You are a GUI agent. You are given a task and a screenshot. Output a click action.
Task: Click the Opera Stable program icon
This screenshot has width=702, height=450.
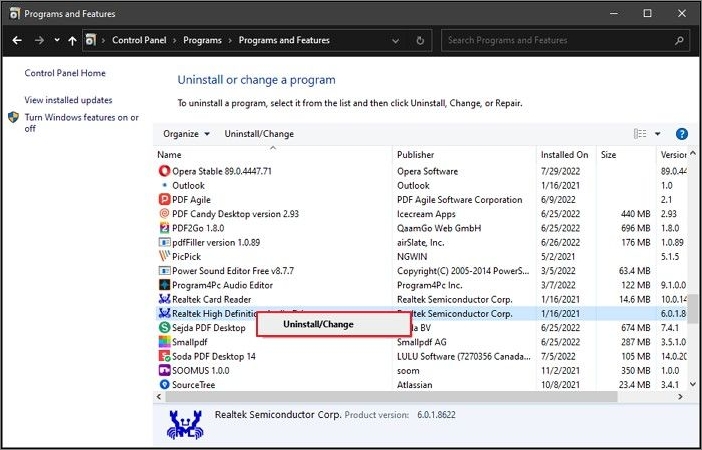tap(164, 171)
